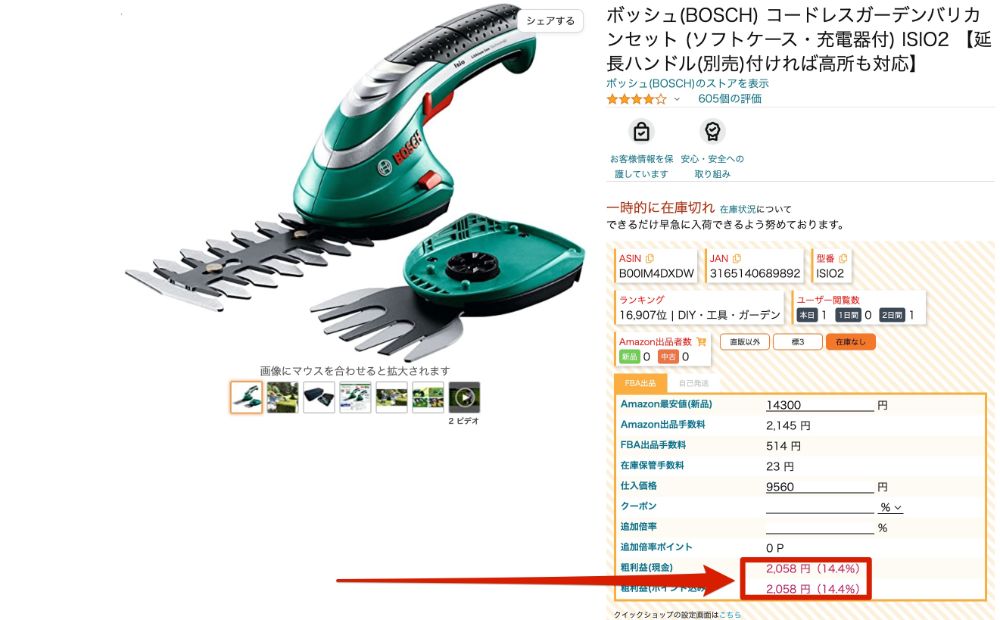Screen dimensions: 1000x620
Task: Toggle the orange 在庫なし filter
Action: coord(850,342)
